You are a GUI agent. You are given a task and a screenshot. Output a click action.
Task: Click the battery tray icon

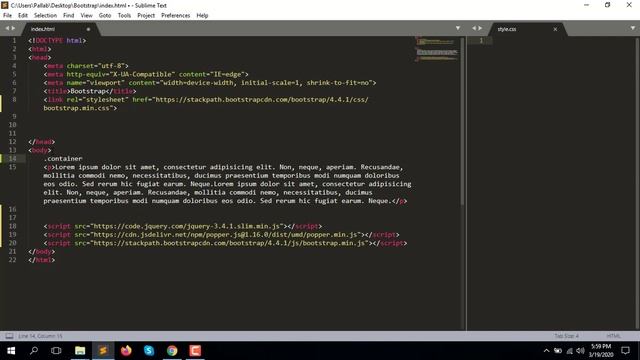[558, 351]
